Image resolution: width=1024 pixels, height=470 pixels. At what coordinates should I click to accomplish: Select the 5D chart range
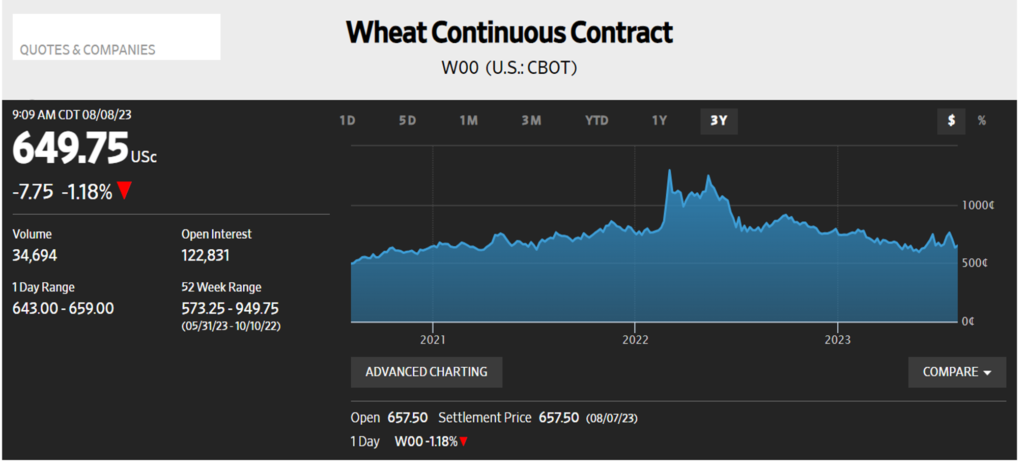coord(407,121)
